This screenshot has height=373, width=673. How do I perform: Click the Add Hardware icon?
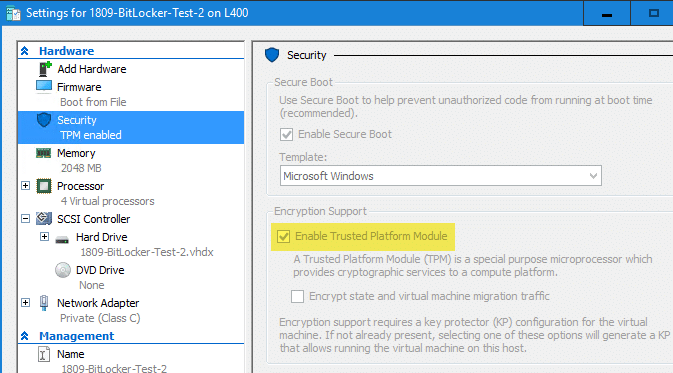pos(45,69)
